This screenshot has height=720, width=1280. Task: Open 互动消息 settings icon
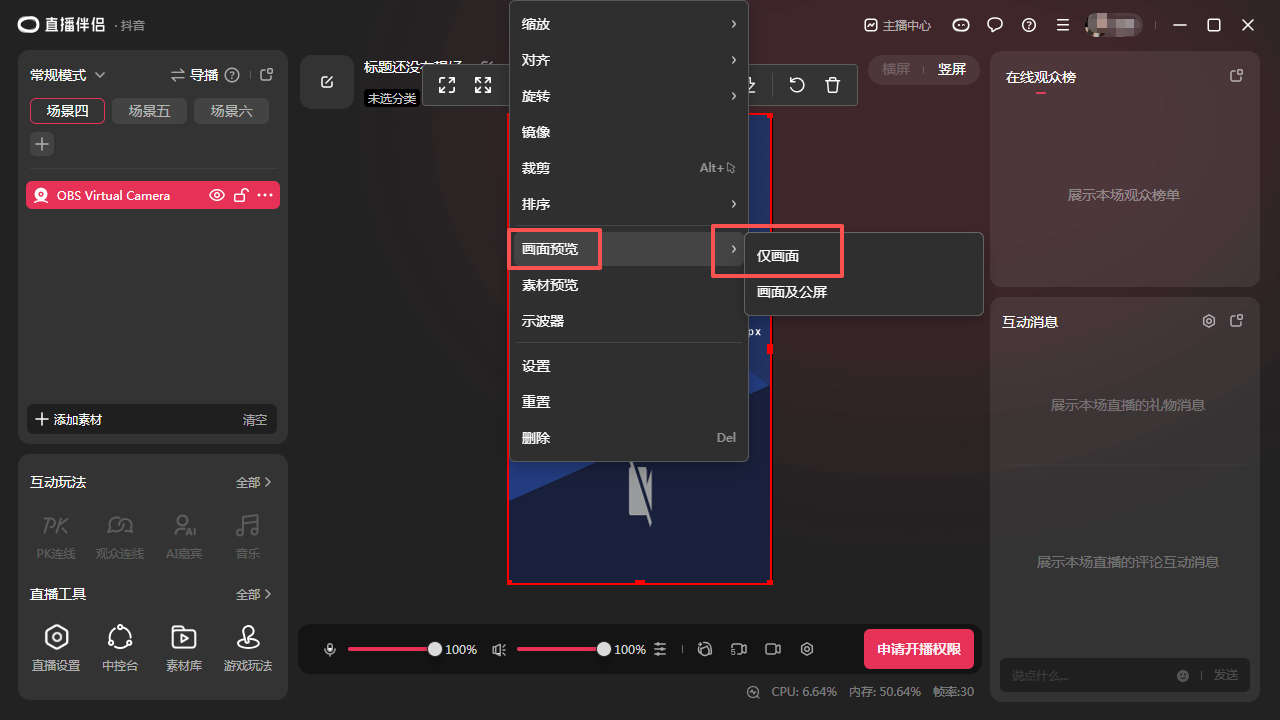pyautogui.click(x=1209, y=321)
